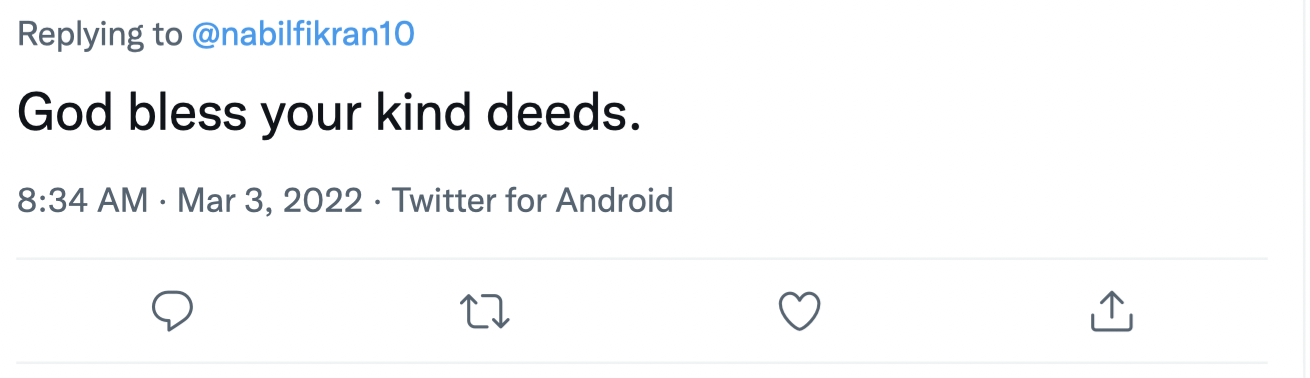Click the Mar 3, 2022 date
Image resolution: width=1310 pixels, height=378 pixels.
tap(269, 201)
